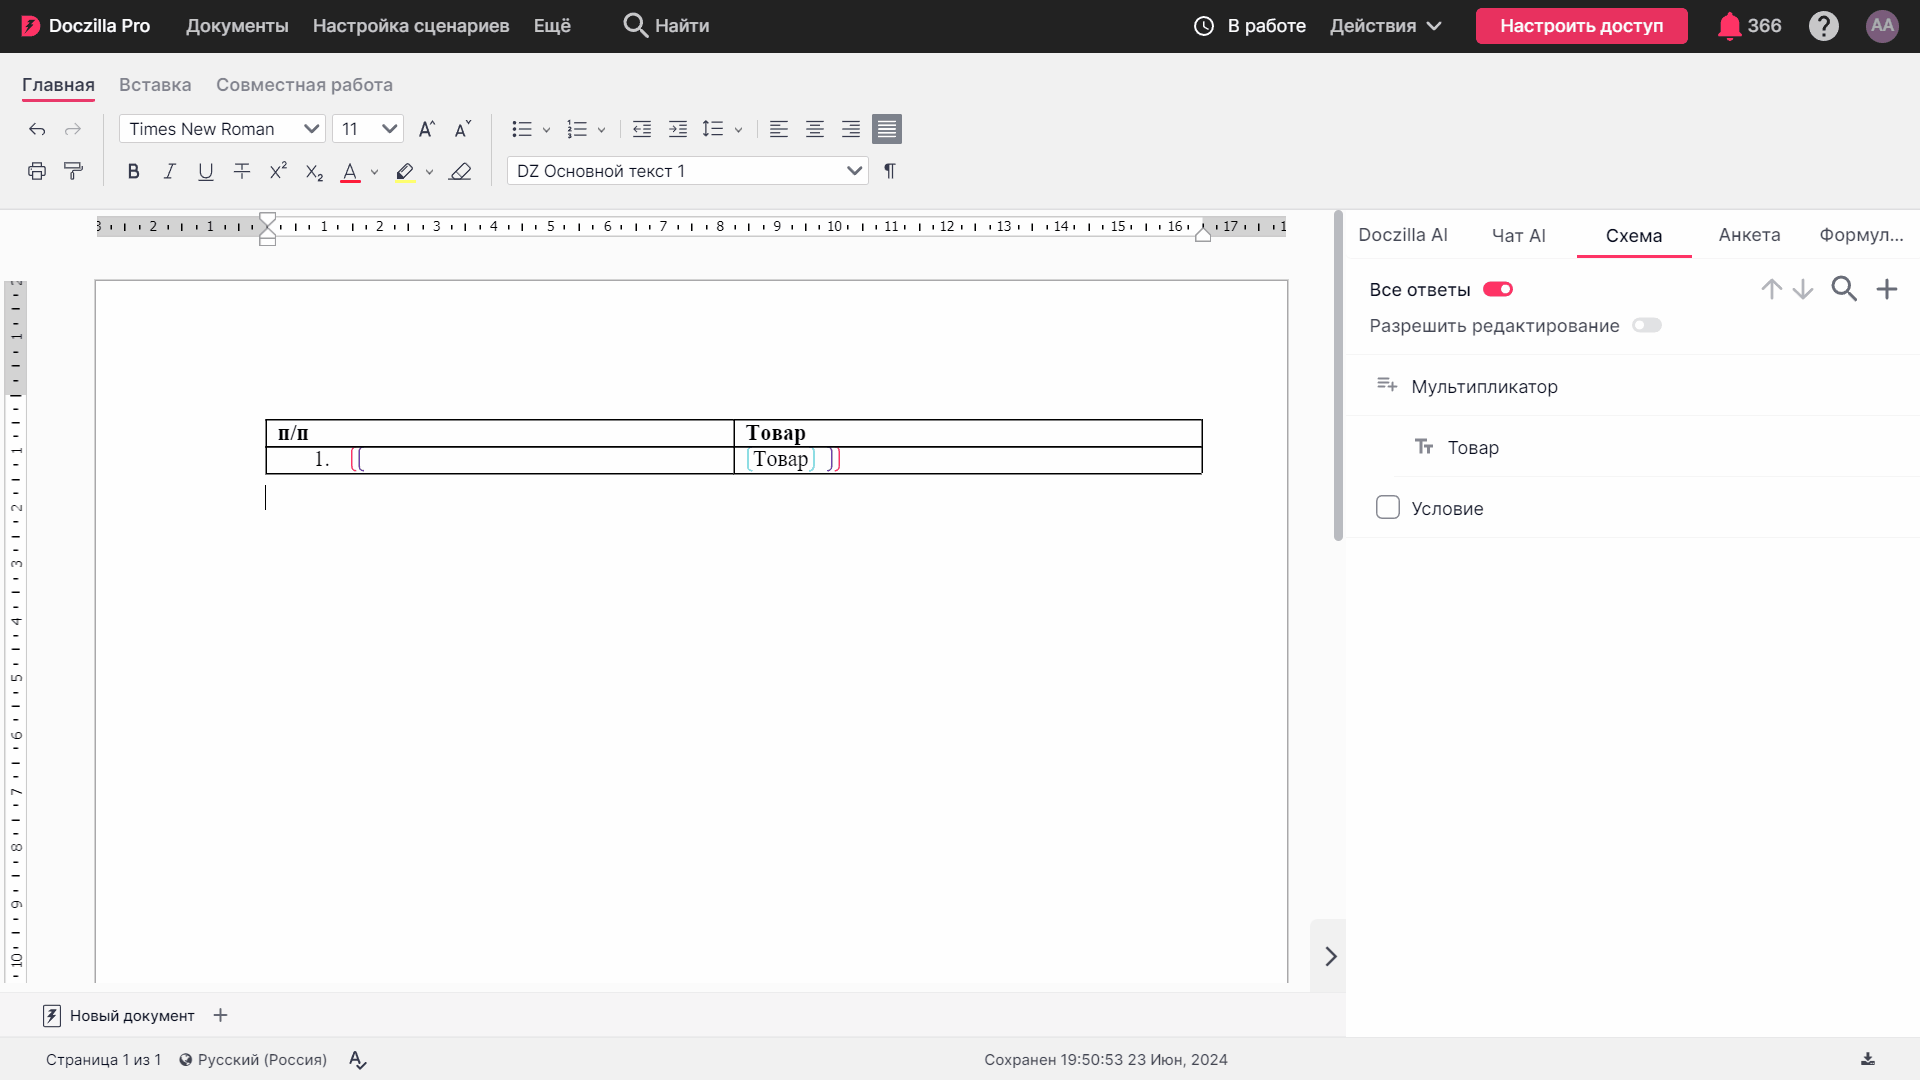This screenshot has width=1920, height=1080.
Task: Expand highlight color options arrow
Action: pyautogui.click(x=430, y=172)
